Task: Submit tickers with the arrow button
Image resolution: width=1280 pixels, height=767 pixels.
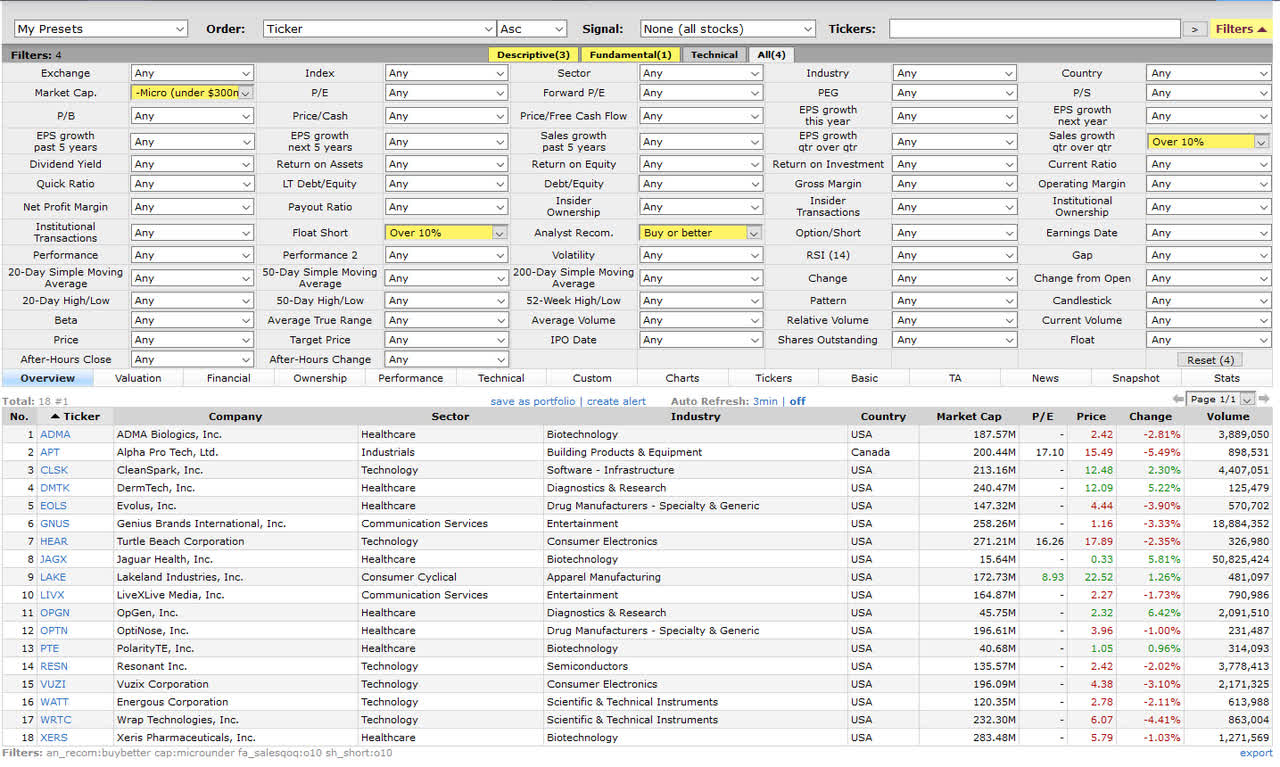Action: (1195, 29)
